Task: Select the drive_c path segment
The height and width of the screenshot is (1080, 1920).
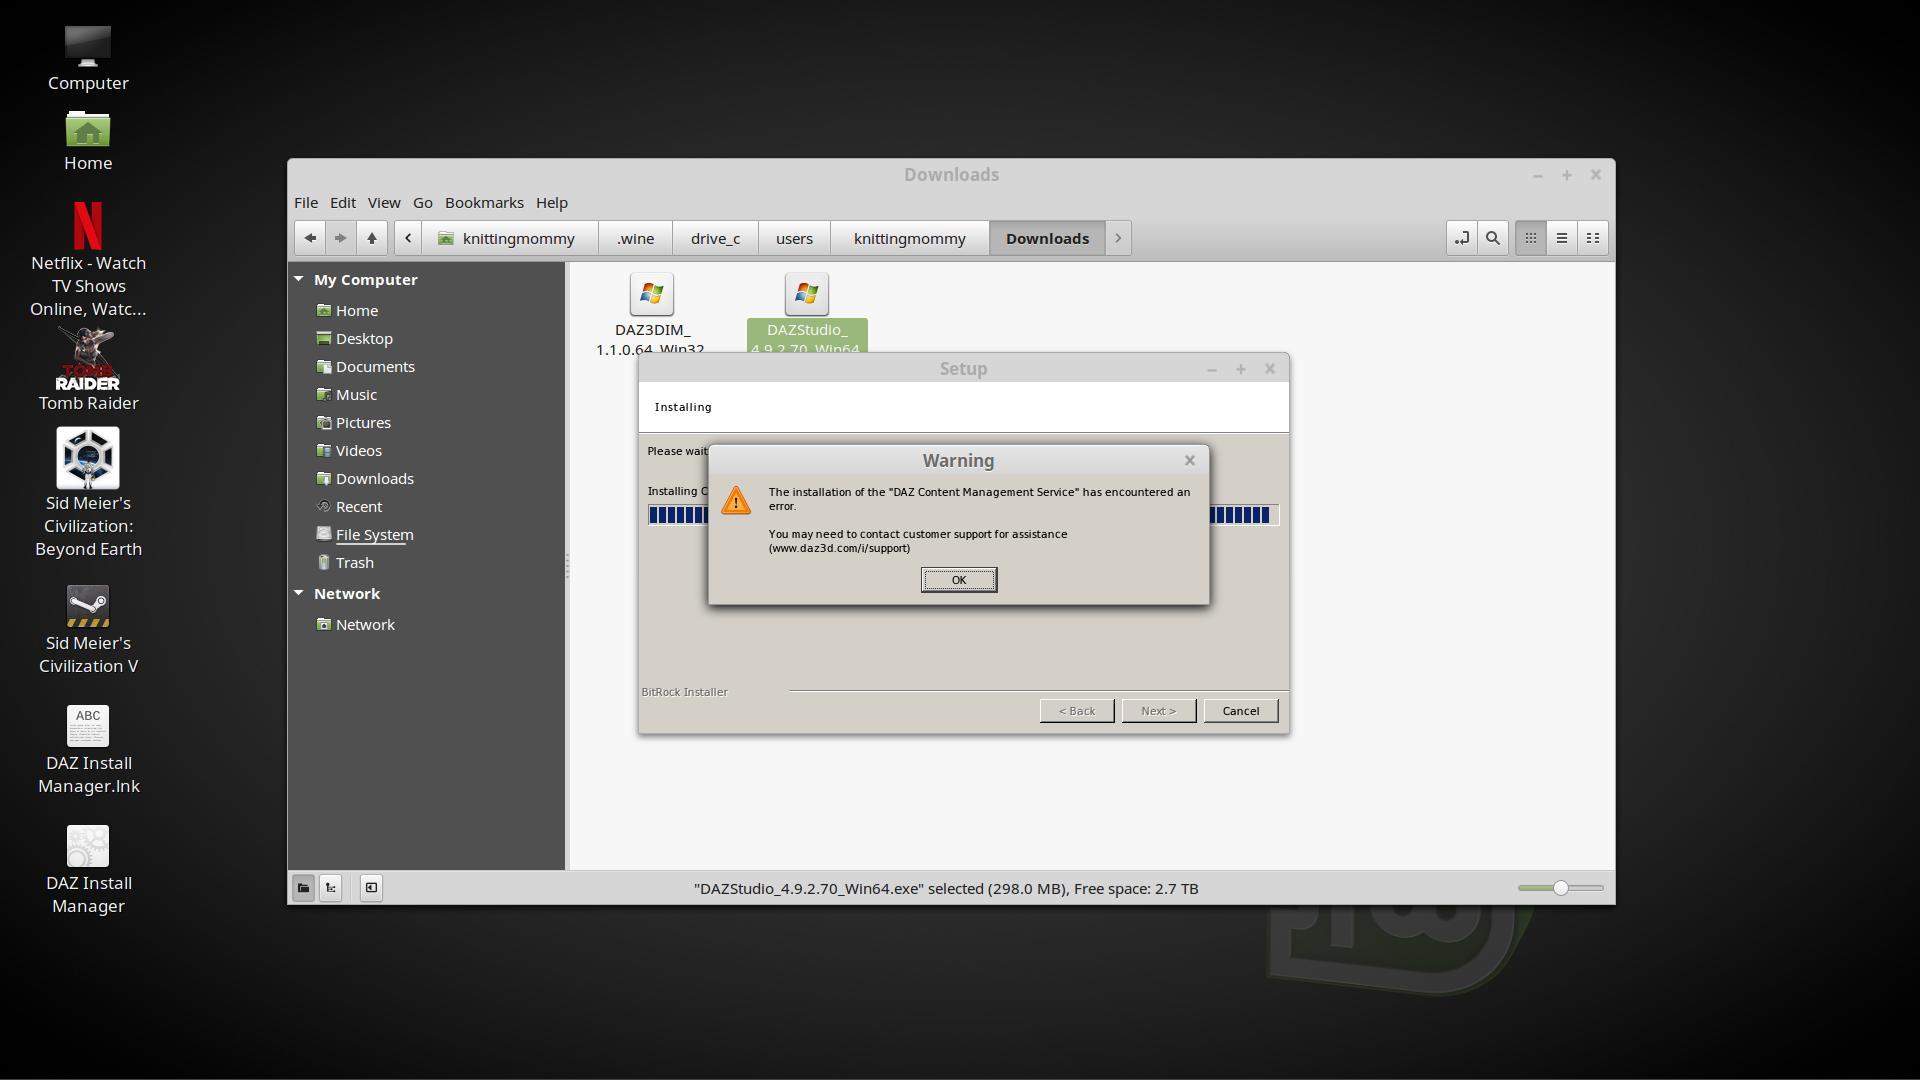Action: [x=715, y=239]
